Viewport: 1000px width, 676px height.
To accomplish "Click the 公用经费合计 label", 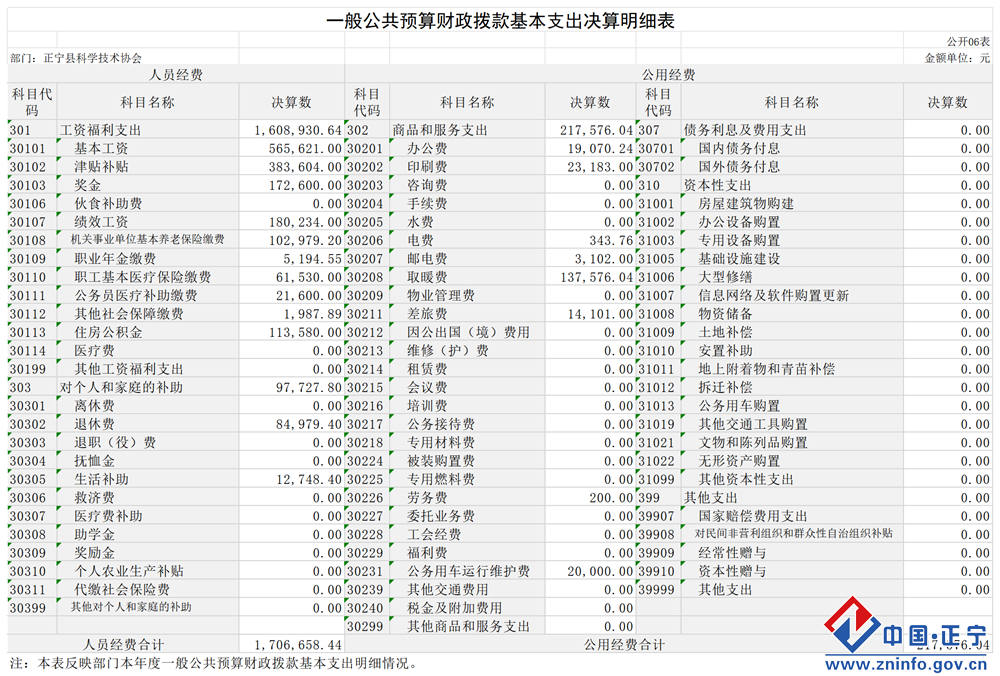I will [x=624, y=645].
